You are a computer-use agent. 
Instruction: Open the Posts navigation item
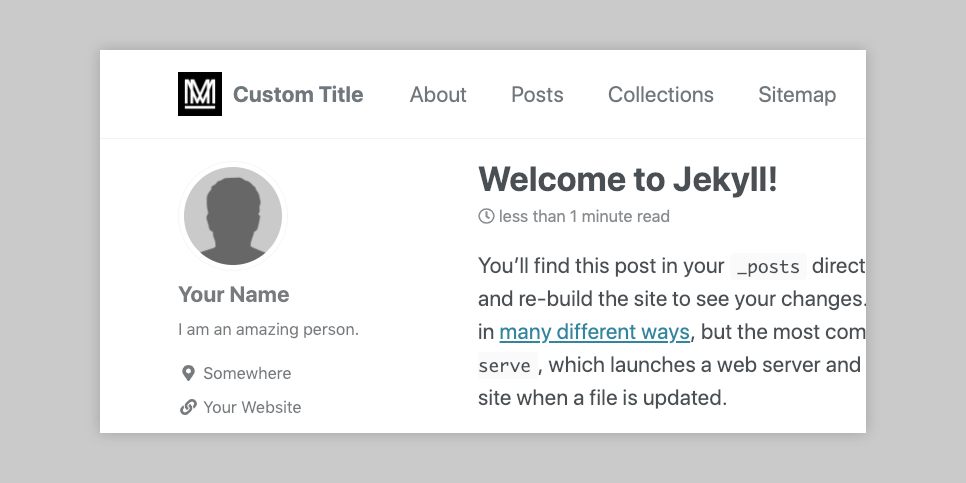click(537, 95)
